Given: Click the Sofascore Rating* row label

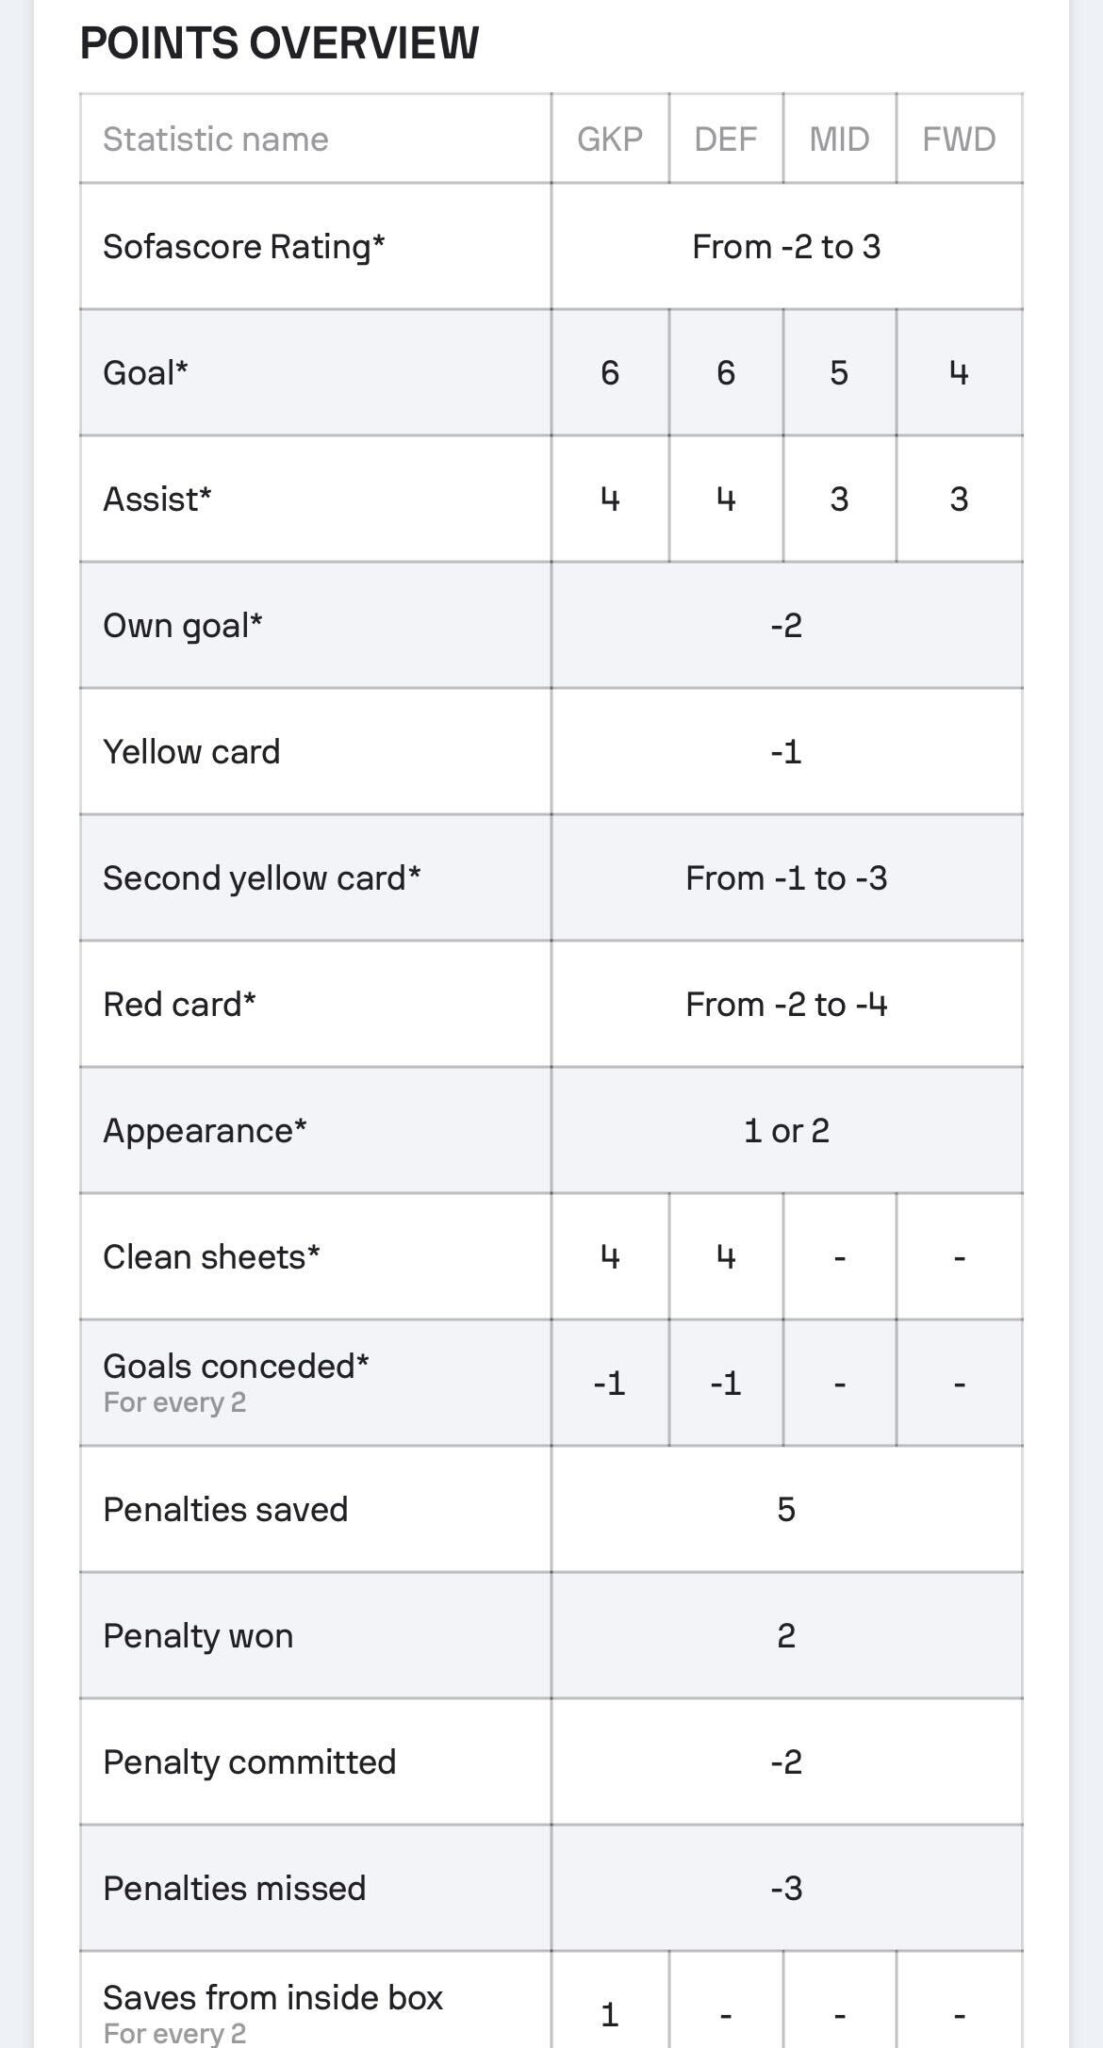Looking at the screenshot, I should pyautogui.click(x=244, y=247).
